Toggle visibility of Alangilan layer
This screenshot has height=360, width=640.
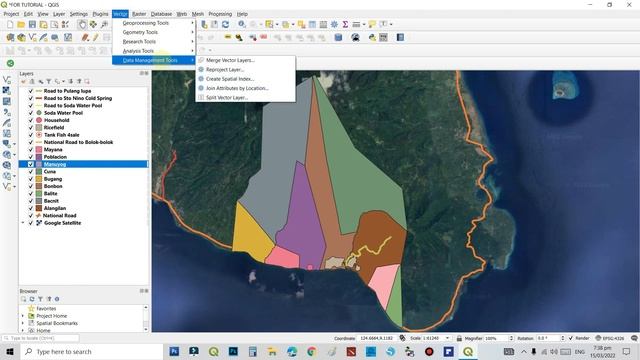31,208
